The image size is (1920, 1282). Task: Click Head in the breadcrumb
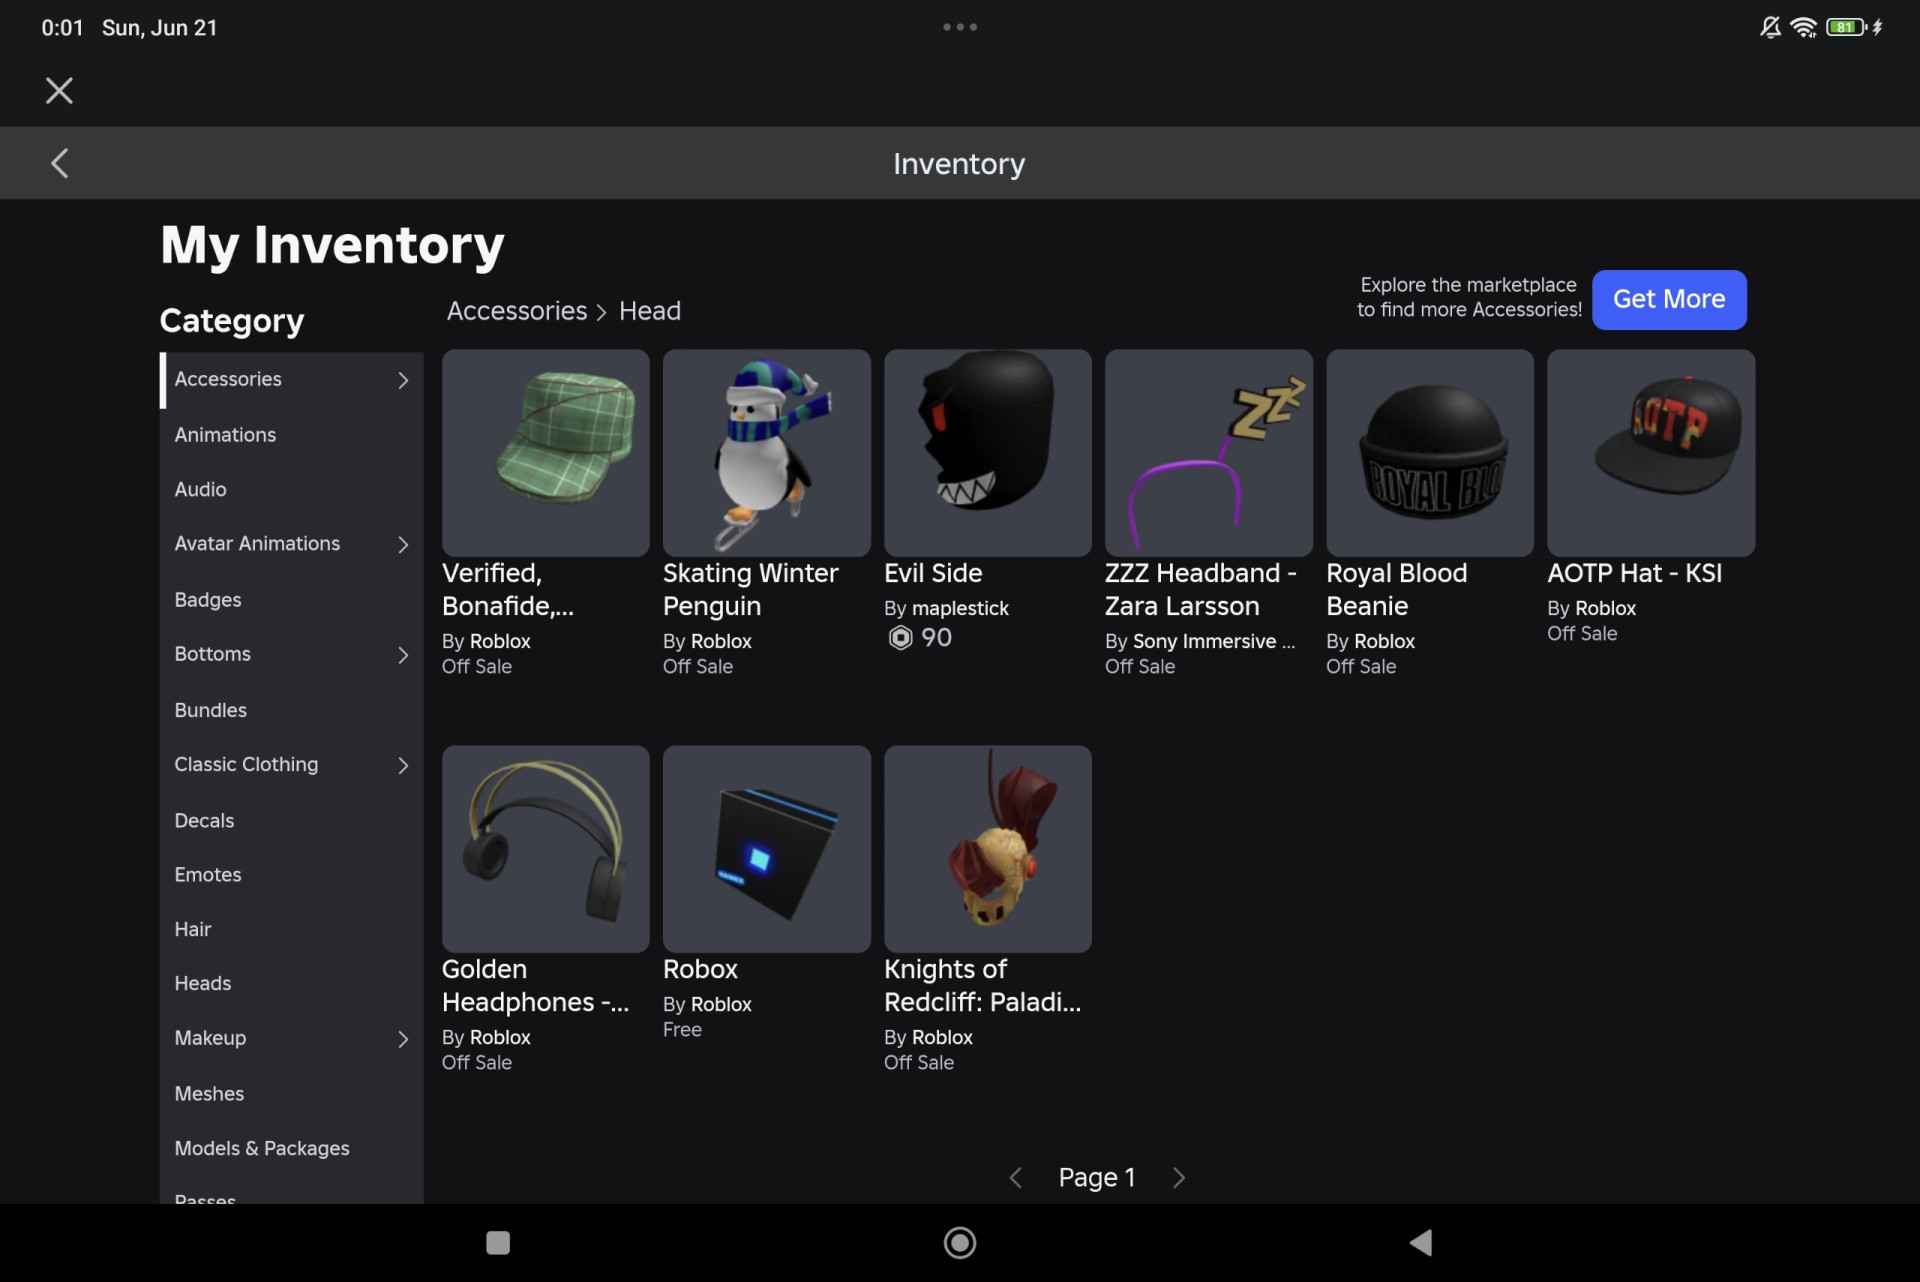[650, 311]
